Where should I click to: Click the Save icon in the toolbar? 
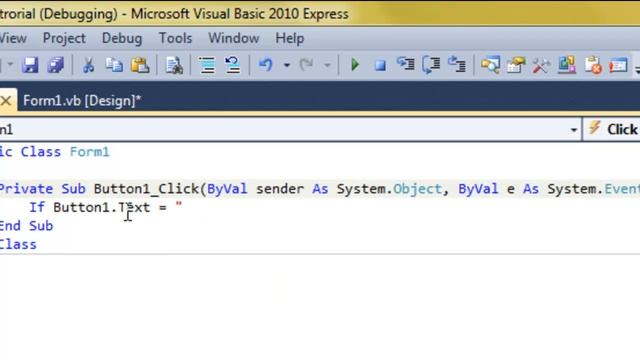(x=30, y=65)
